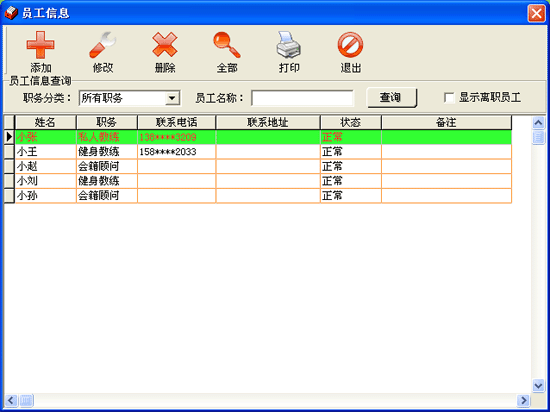Show all records with 全部 magnifier
Screen dimensions: 550x412
coord(227,45)
